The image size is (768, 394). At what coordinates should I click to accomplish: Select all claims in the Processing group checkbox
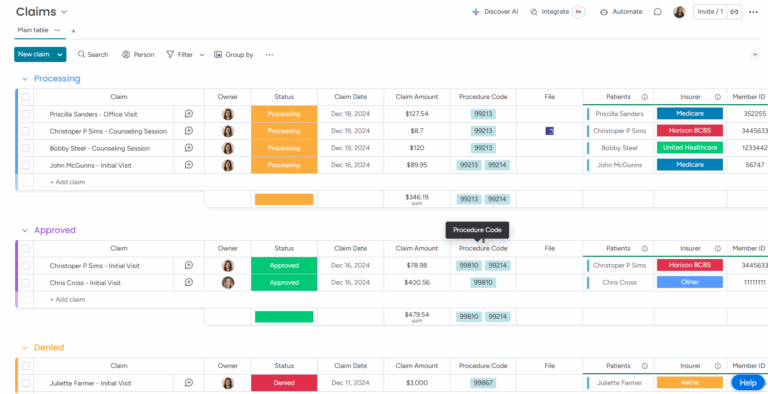(25, 97)
